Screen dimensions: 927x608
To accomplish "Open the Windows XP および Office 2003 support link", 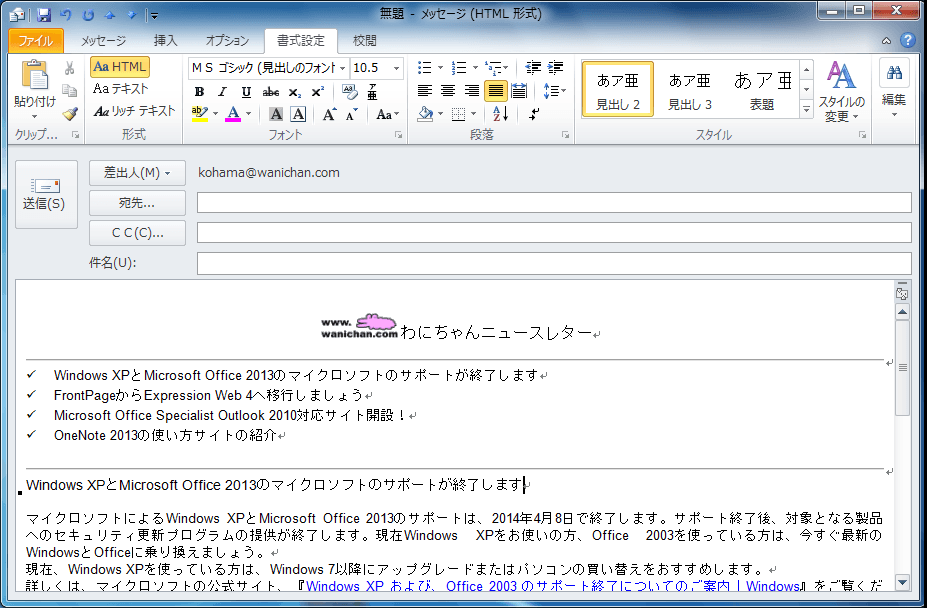I will click(x=553, y=586).
